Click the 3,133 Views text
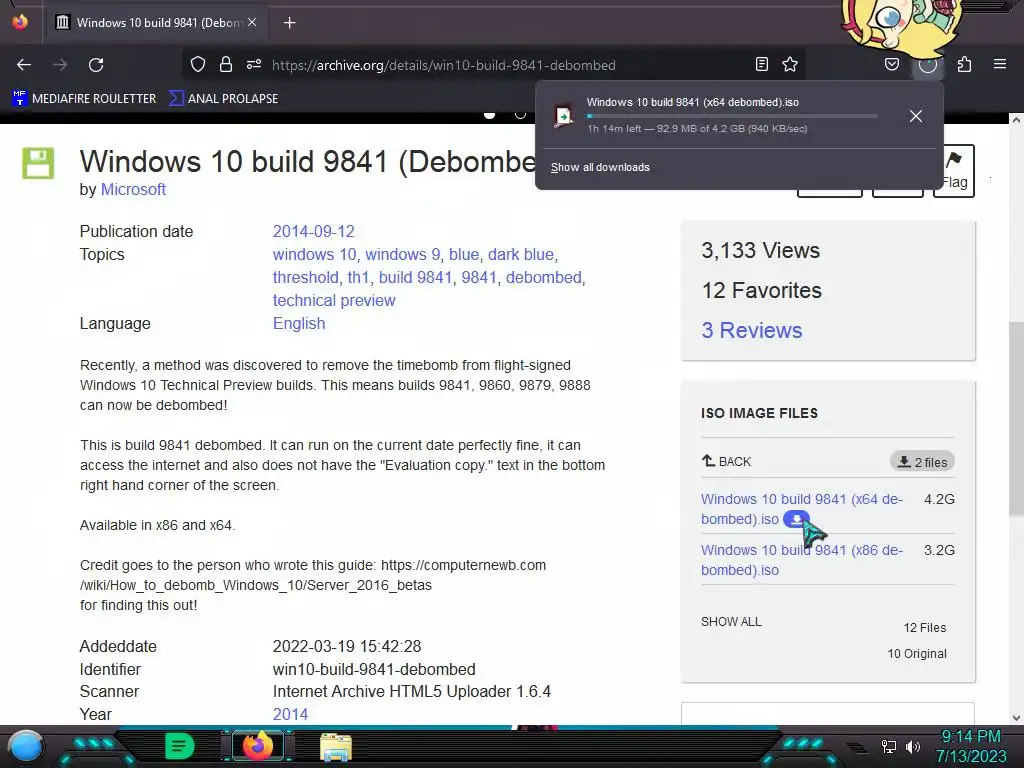Viewport: 1024px width, 768px height. [x=760, y=251]
